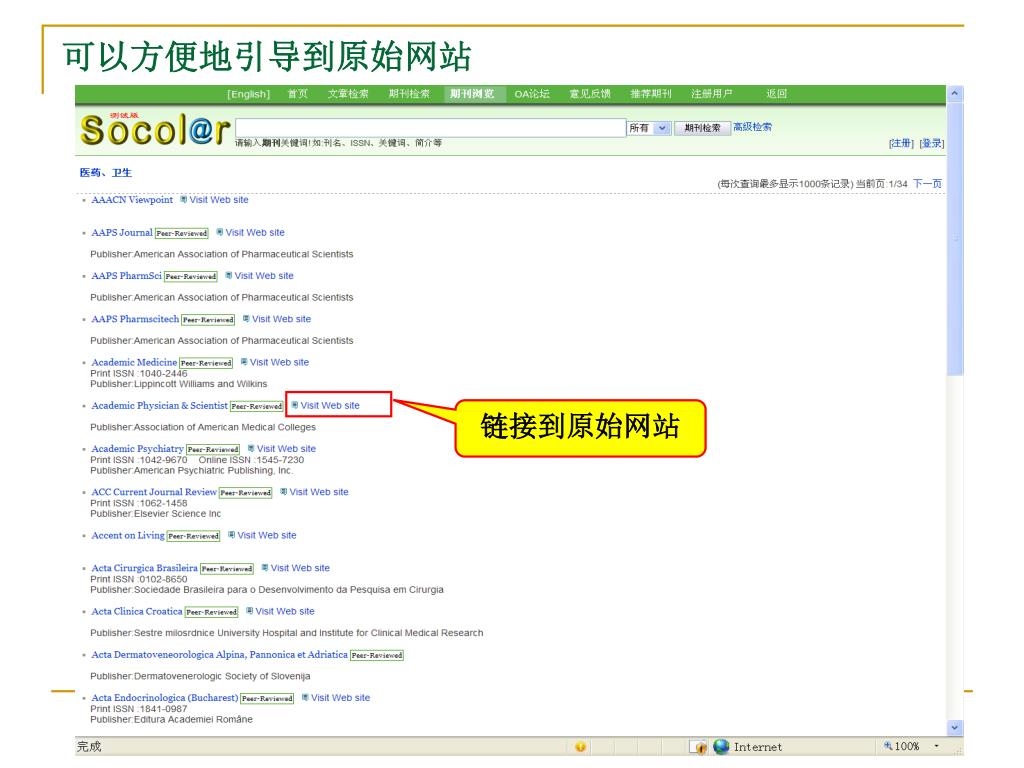Click into the journal search input field
The image size is (1024, 768).
pos(430,128)
